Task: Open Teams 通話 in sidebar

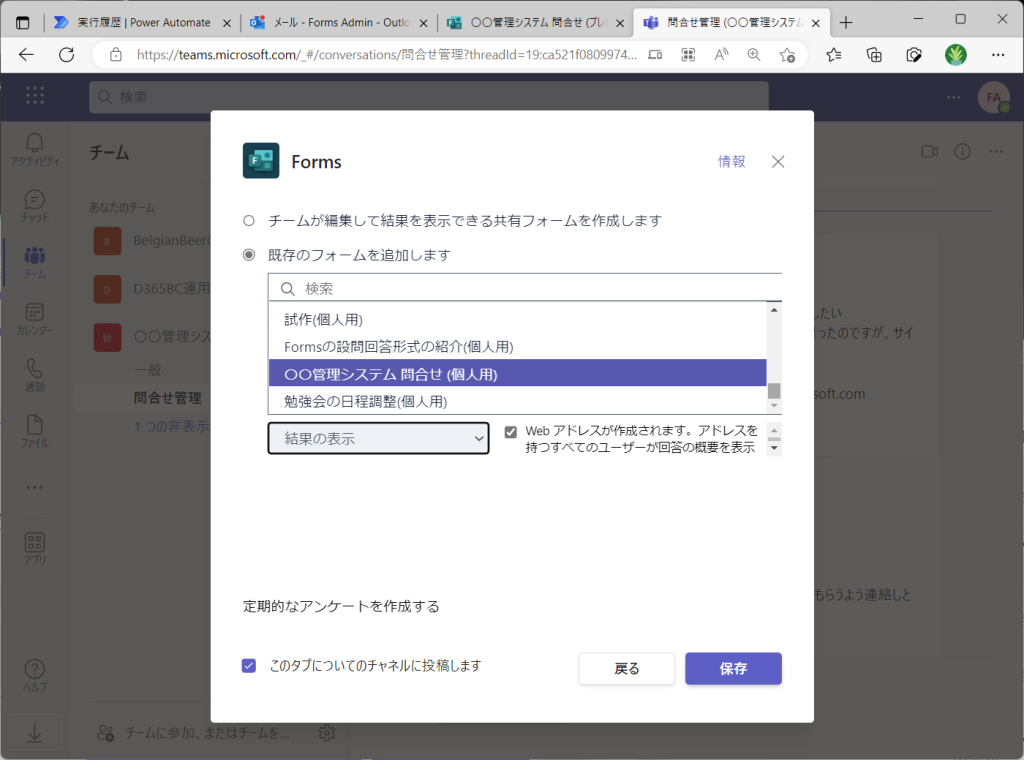Action: coord(35,375)
